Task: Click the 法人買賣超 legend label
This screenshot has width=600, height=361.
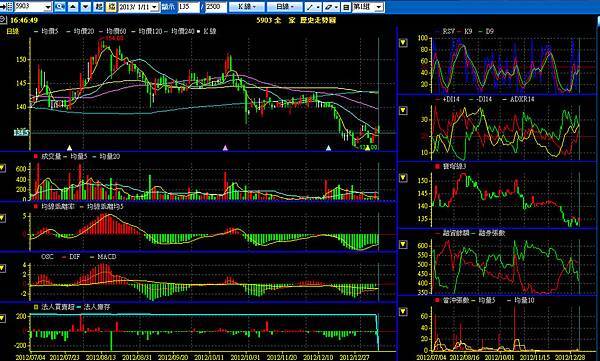Action: tap(58, 307)
